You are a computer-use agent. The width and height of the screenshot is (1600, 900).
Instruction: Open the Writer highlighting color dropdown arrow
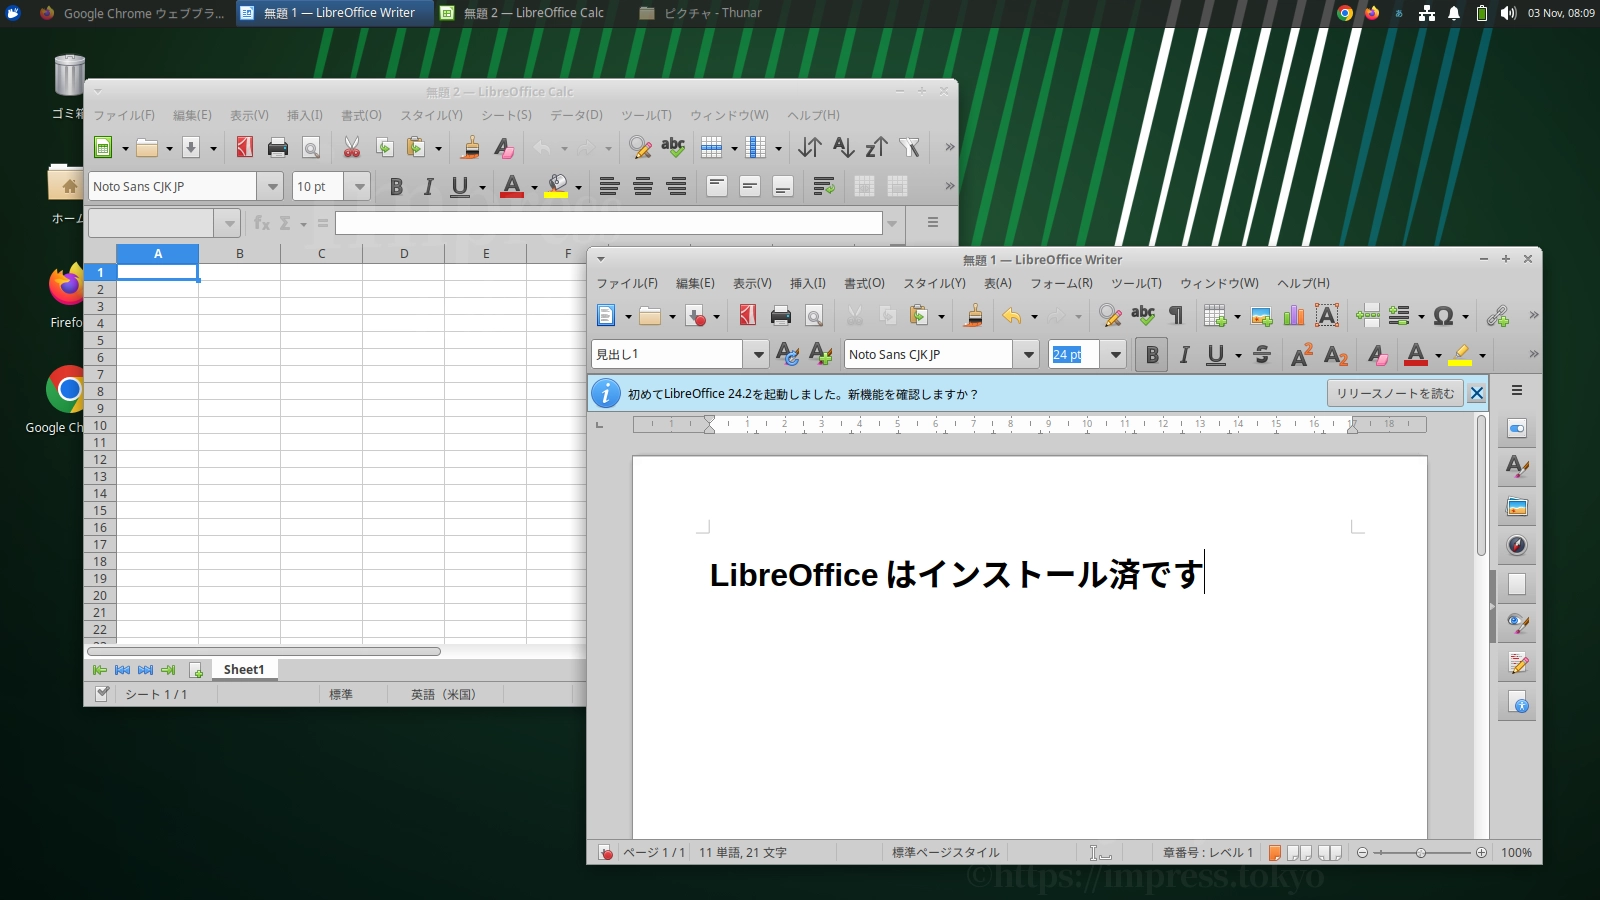(x=1482, y=355)
